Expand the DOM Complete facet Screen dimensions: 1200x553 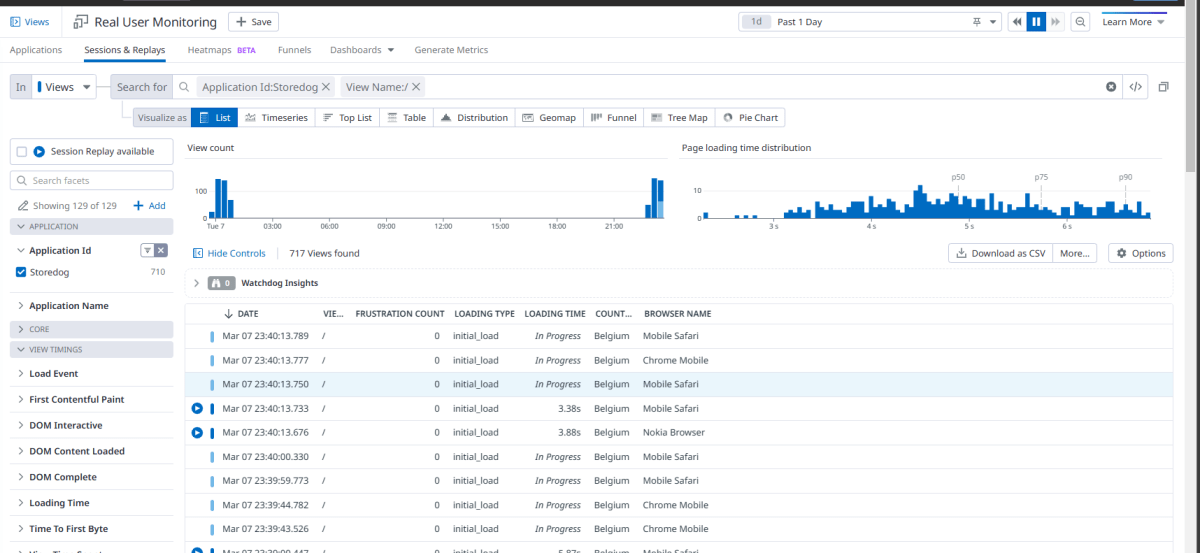point(21,478)
